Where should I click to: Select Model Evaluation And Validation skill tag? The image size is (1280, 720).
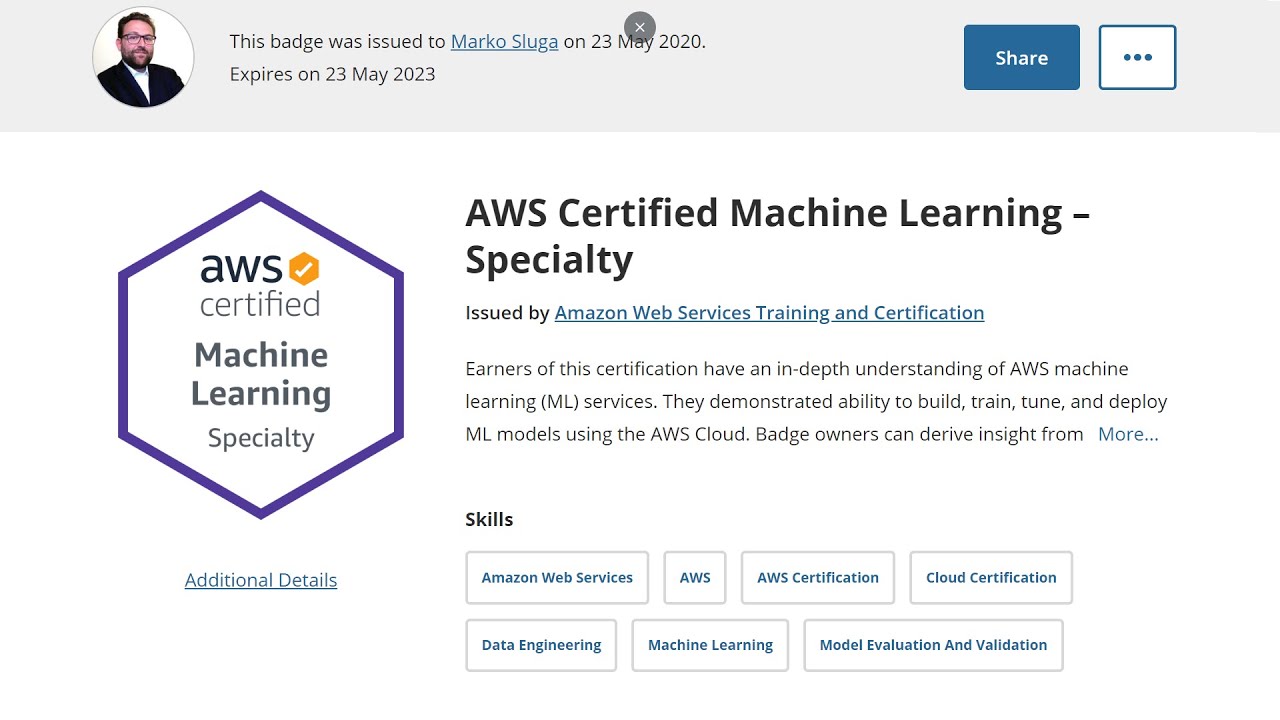click(x=933, y=645)
